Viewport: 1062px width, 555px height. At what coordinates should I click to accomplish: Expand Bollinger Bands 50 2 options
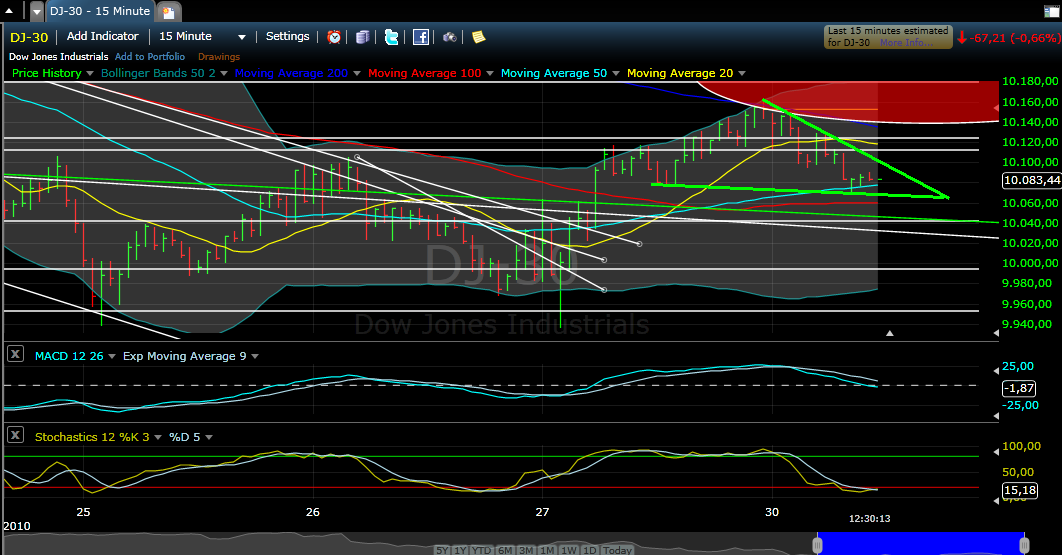(x=224, y=73)
